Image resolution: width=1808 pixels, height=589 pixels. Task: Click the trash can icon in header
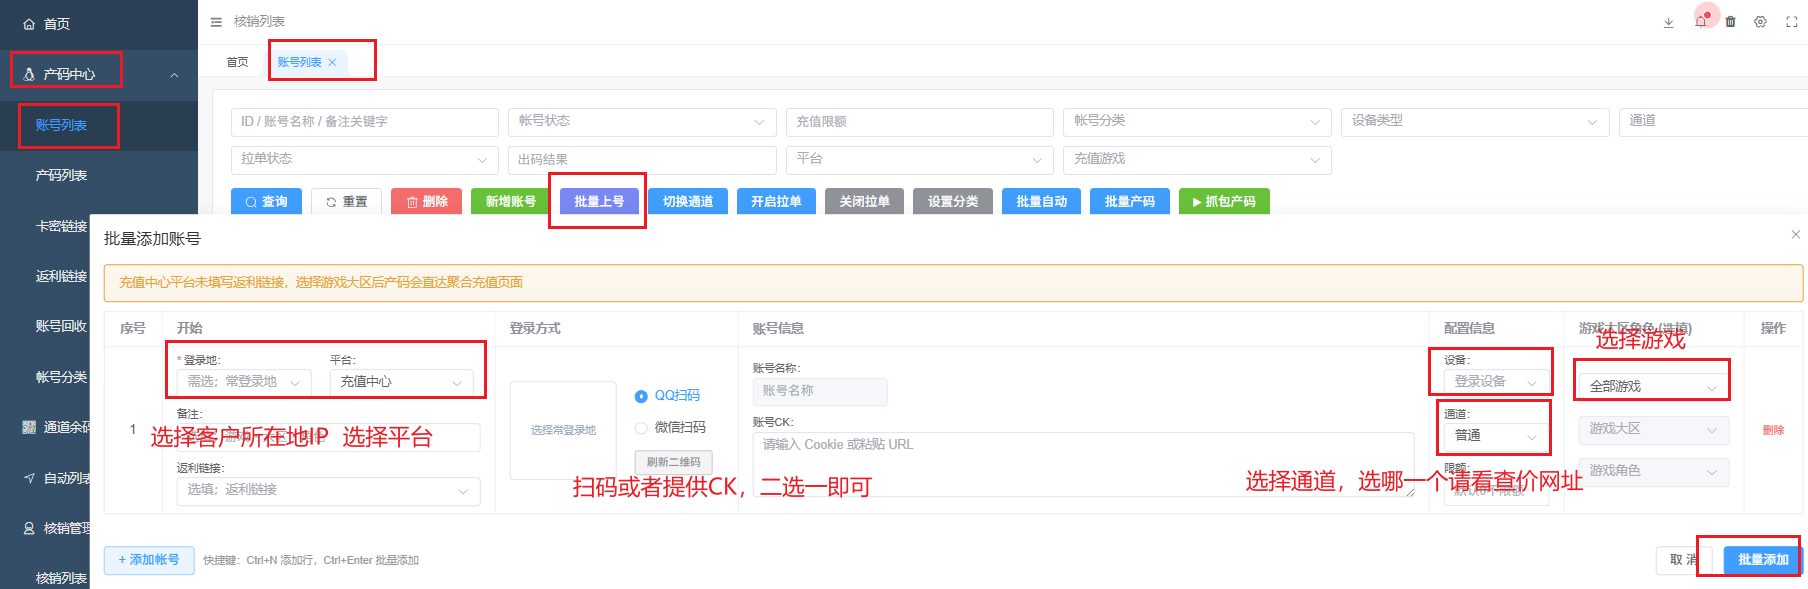tap(1731, 22)
